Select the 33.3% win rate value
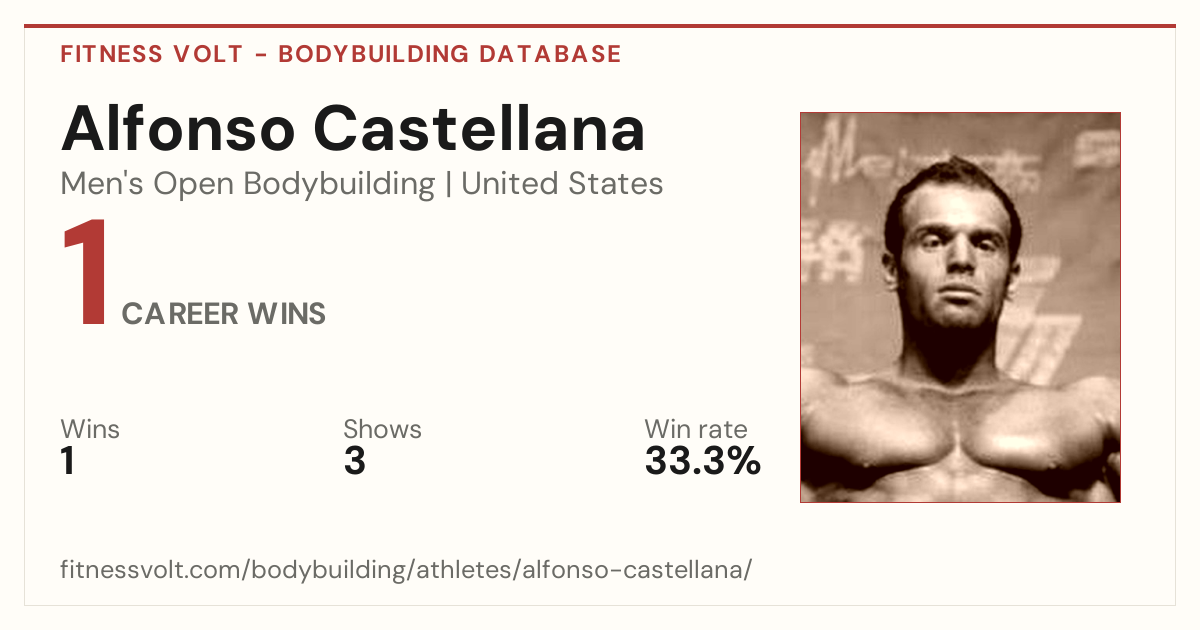 (703, 462)
